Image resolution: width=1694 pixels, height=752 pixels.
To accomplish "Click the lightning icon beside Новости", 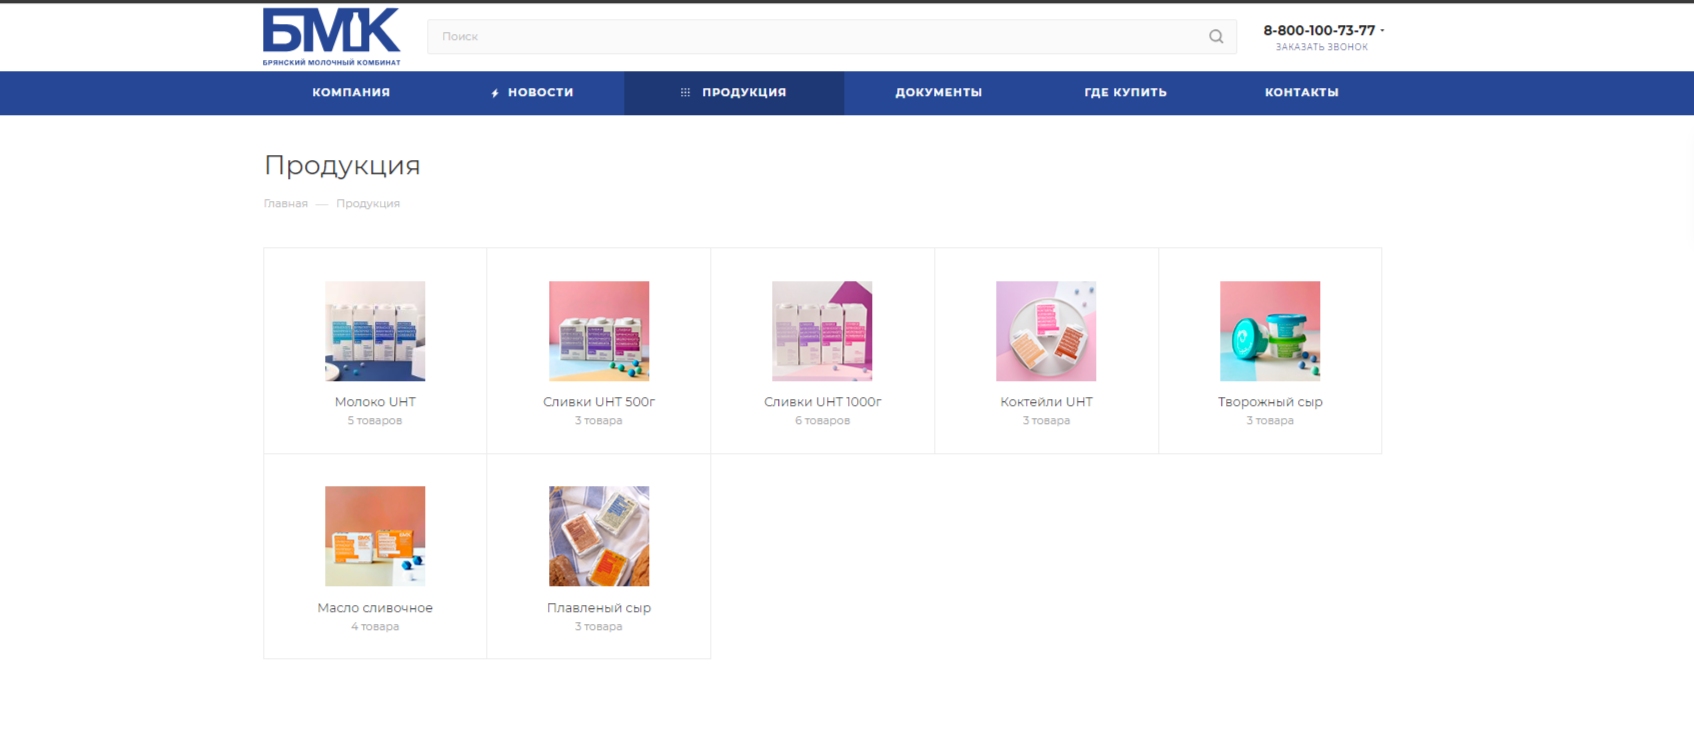I will [495, 93].
